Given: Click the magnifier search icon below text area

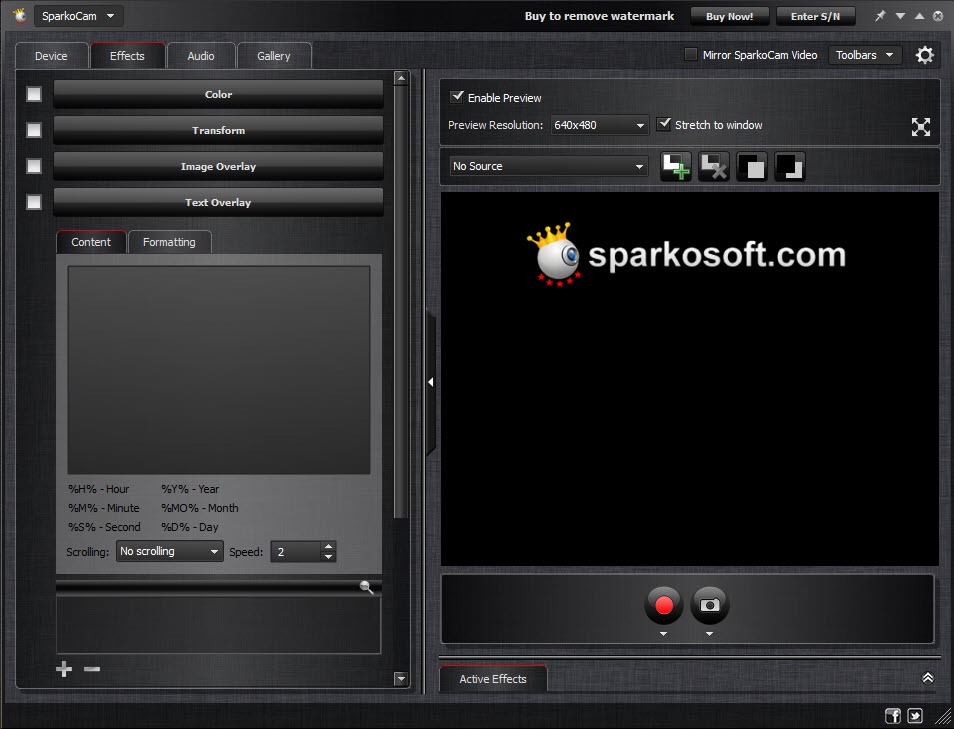Looking at the screenshot, I should [366, 587].
